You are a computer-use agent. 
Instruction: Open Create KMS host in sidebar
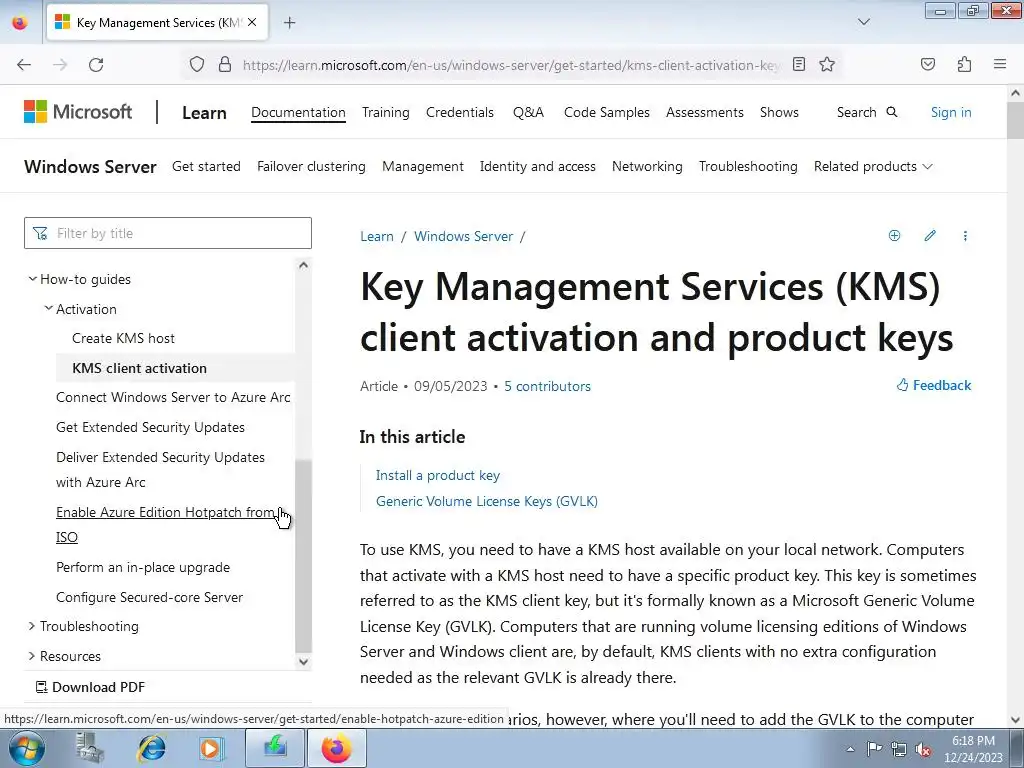(123, 338)
